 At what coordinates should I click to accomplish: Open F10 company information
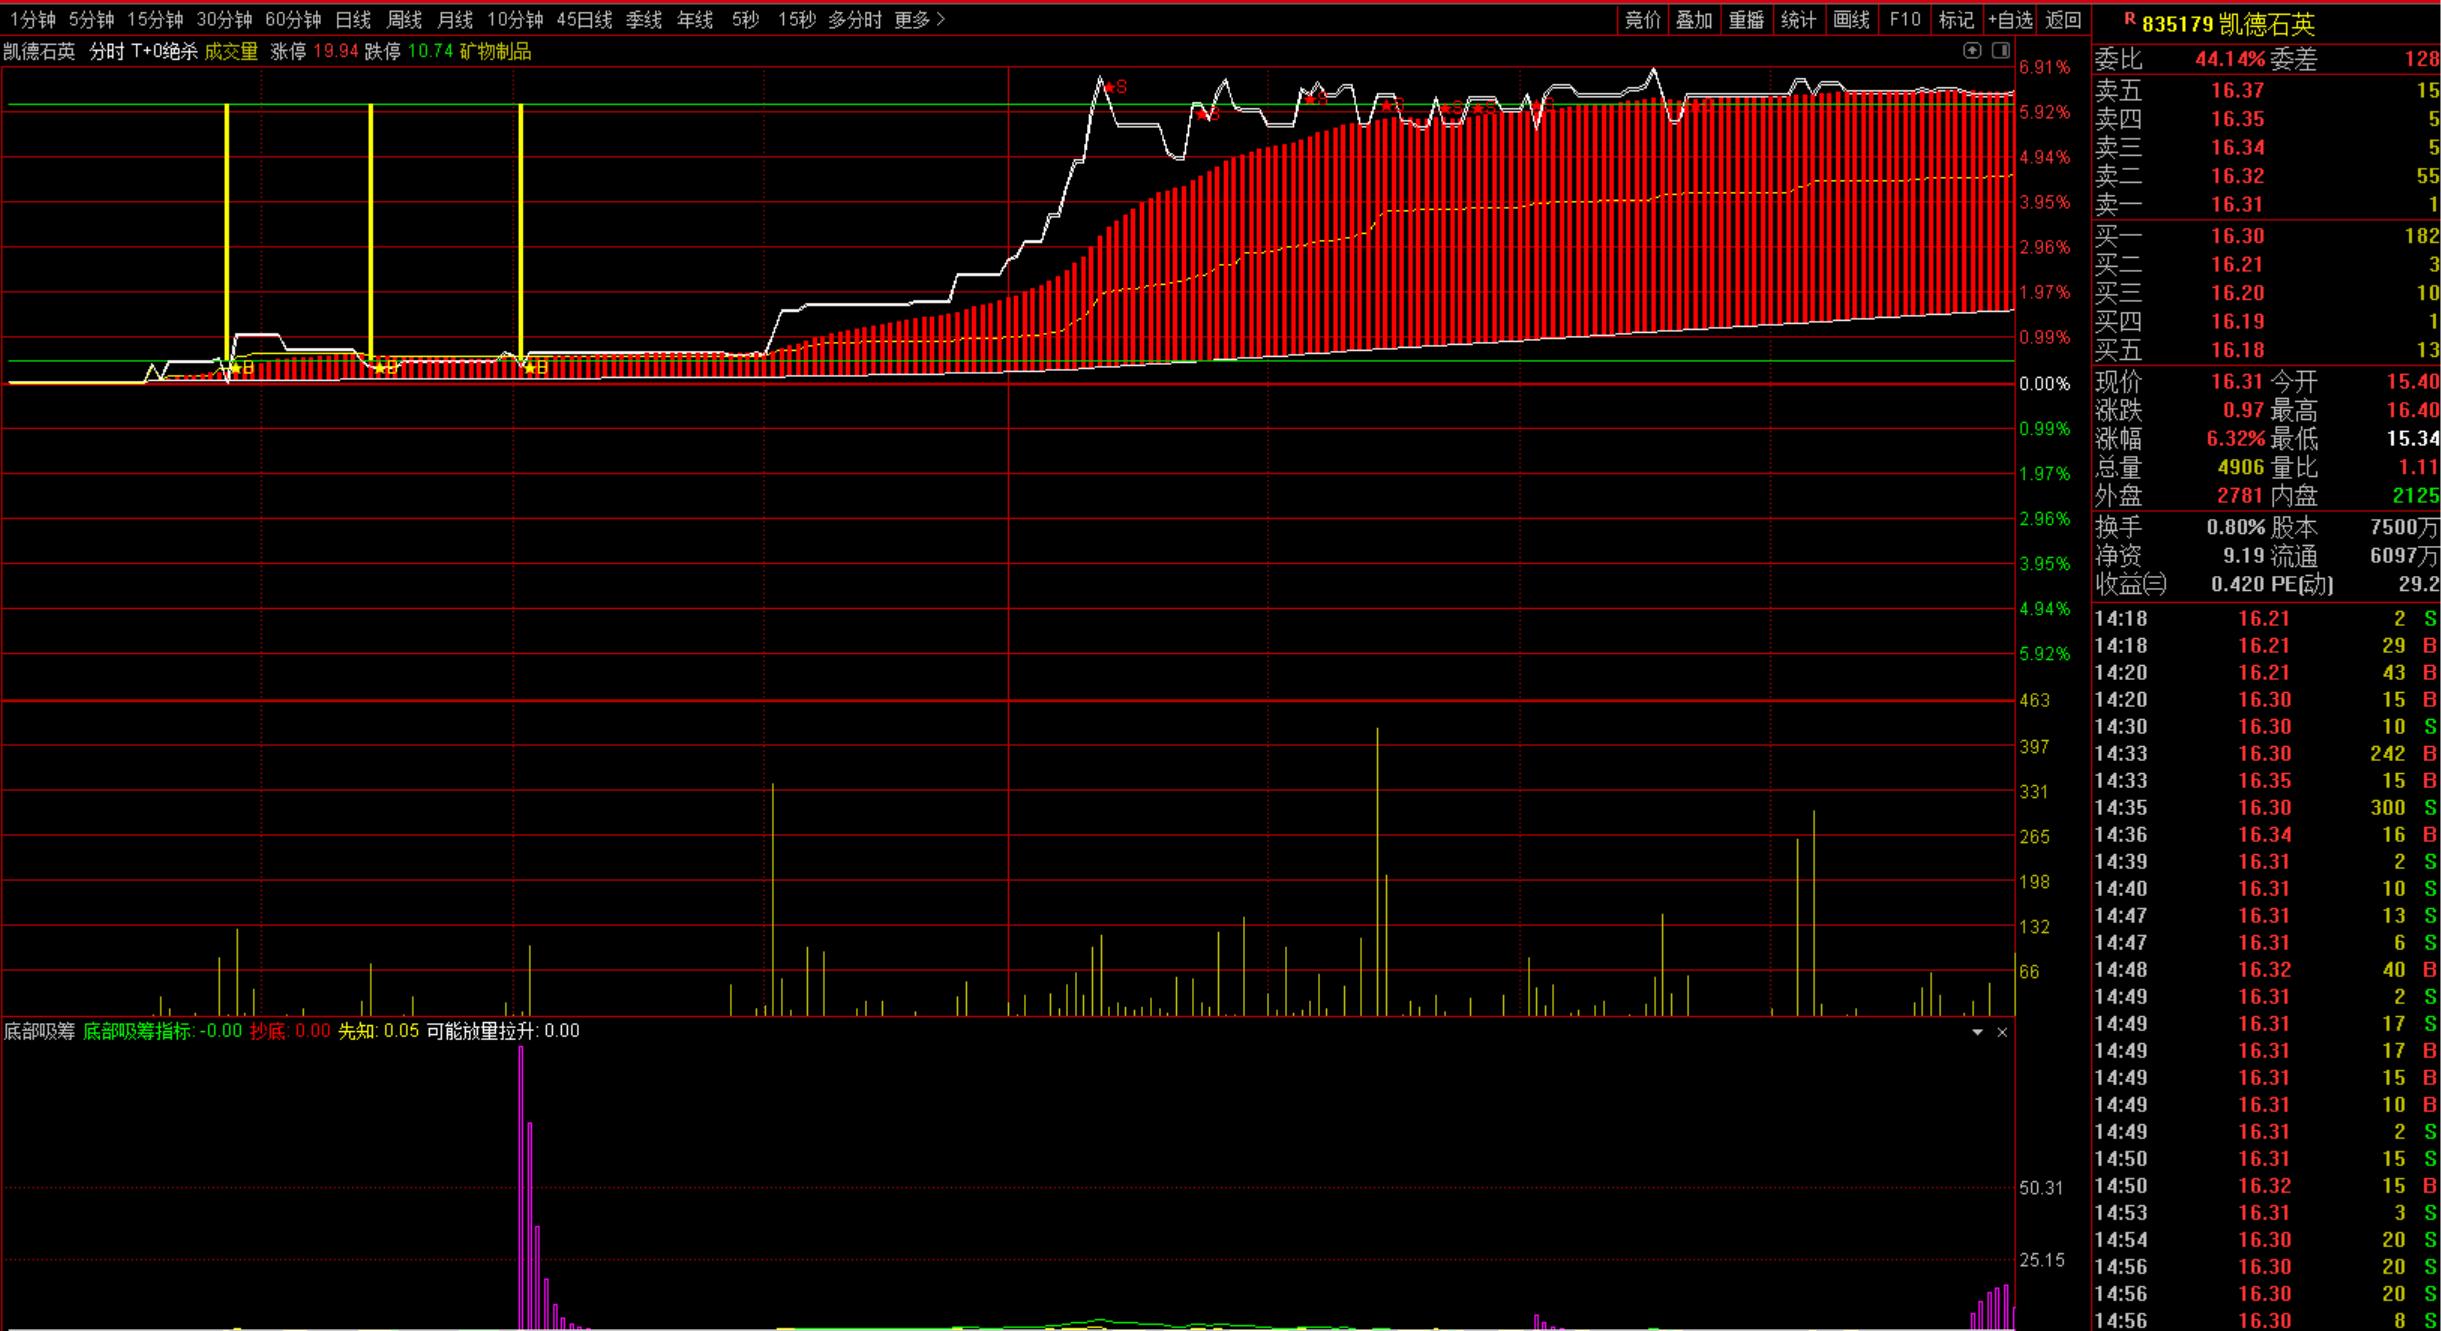[1904, 19]
